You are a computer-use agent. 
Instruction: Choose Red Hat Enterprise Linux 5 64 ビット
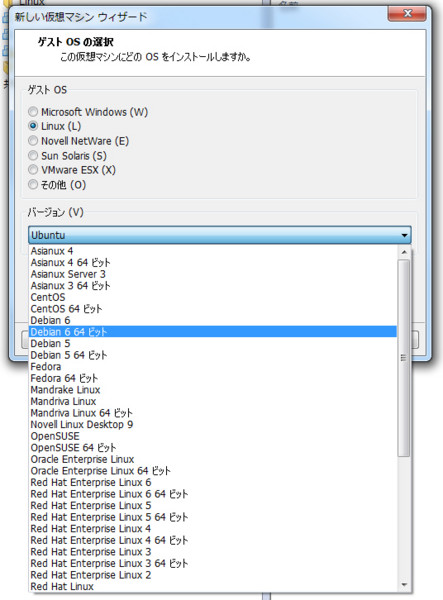213,517
